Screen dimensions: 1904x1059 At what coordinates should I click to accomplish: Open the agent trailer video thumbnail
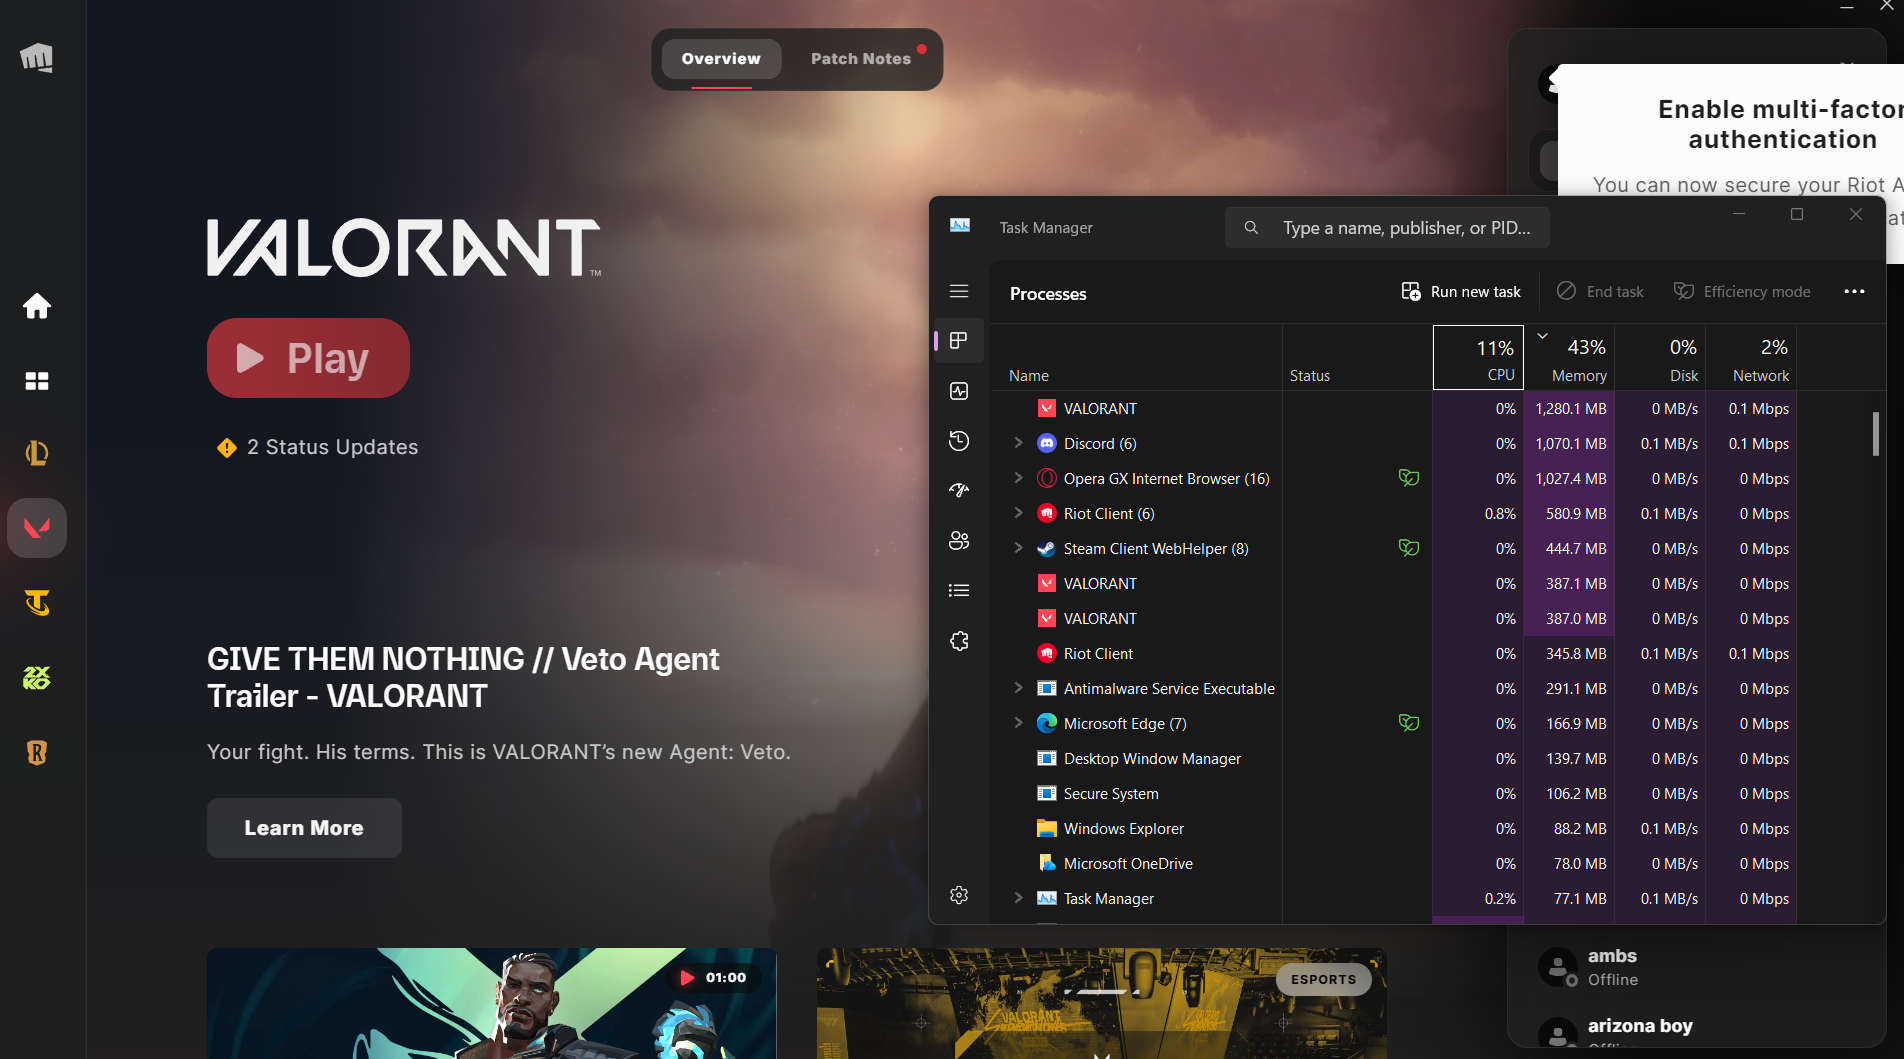(492, 1003)
